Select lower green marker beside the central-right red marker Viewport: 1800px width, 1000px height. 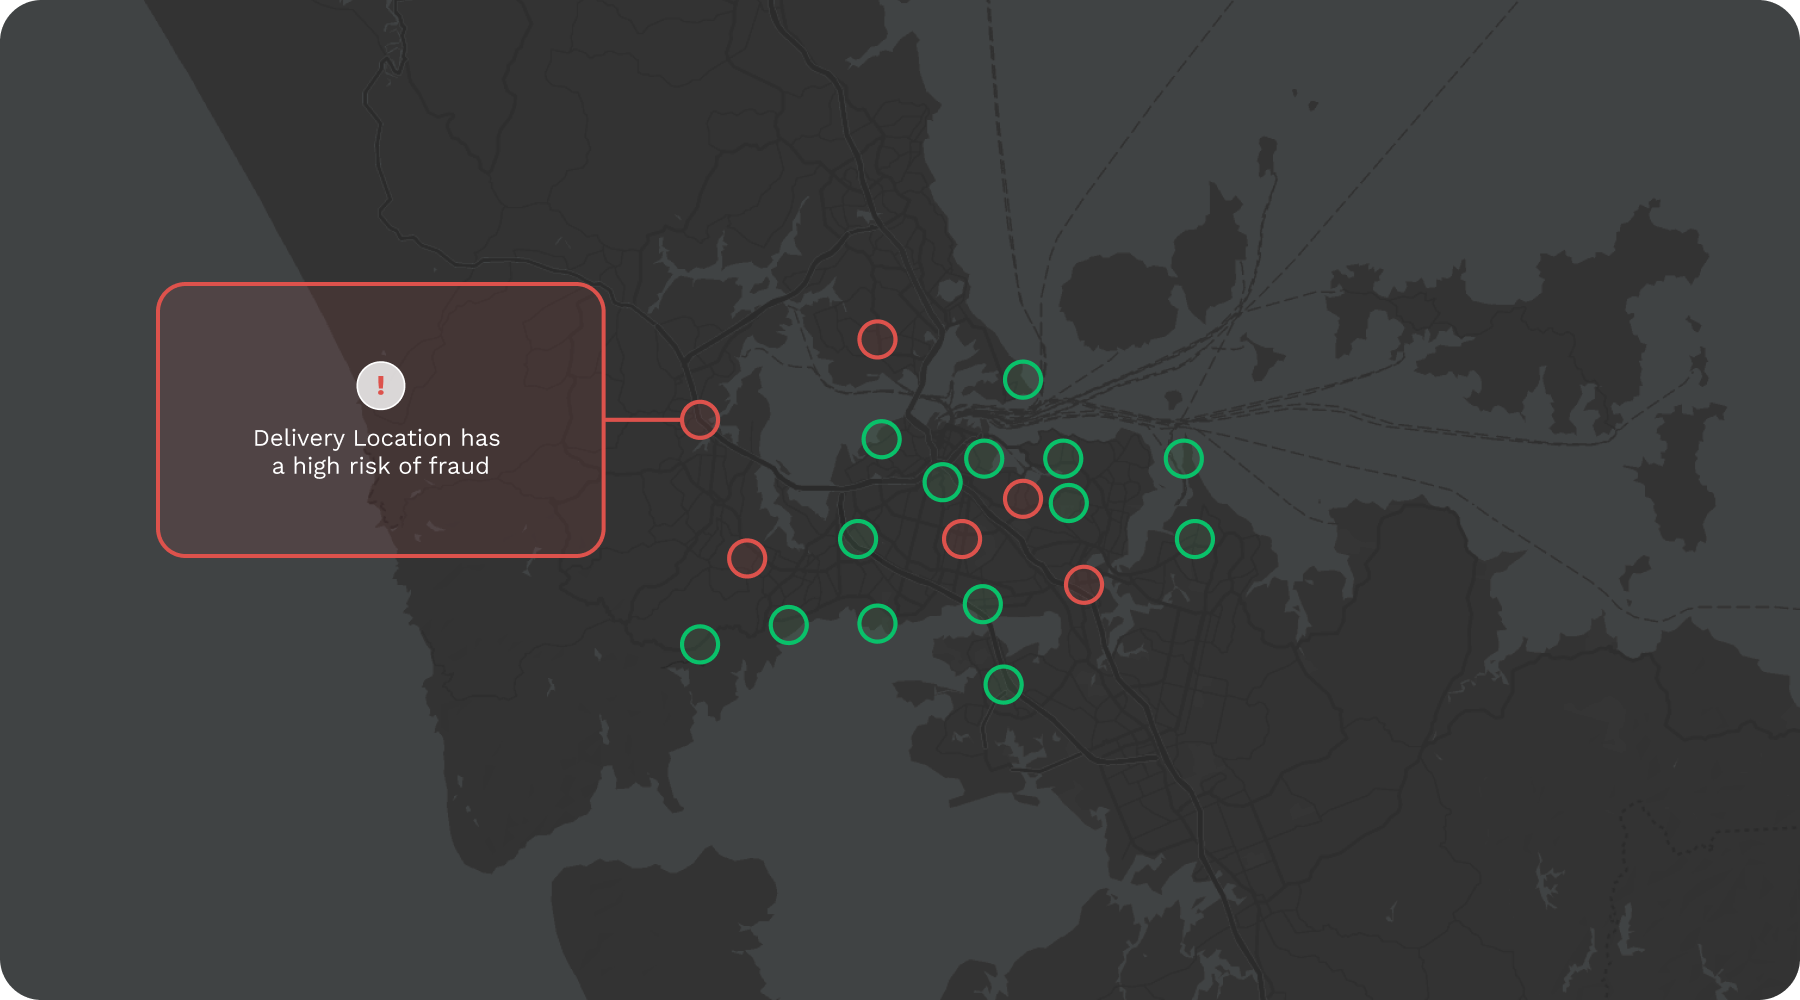[x=1069, y=503]
